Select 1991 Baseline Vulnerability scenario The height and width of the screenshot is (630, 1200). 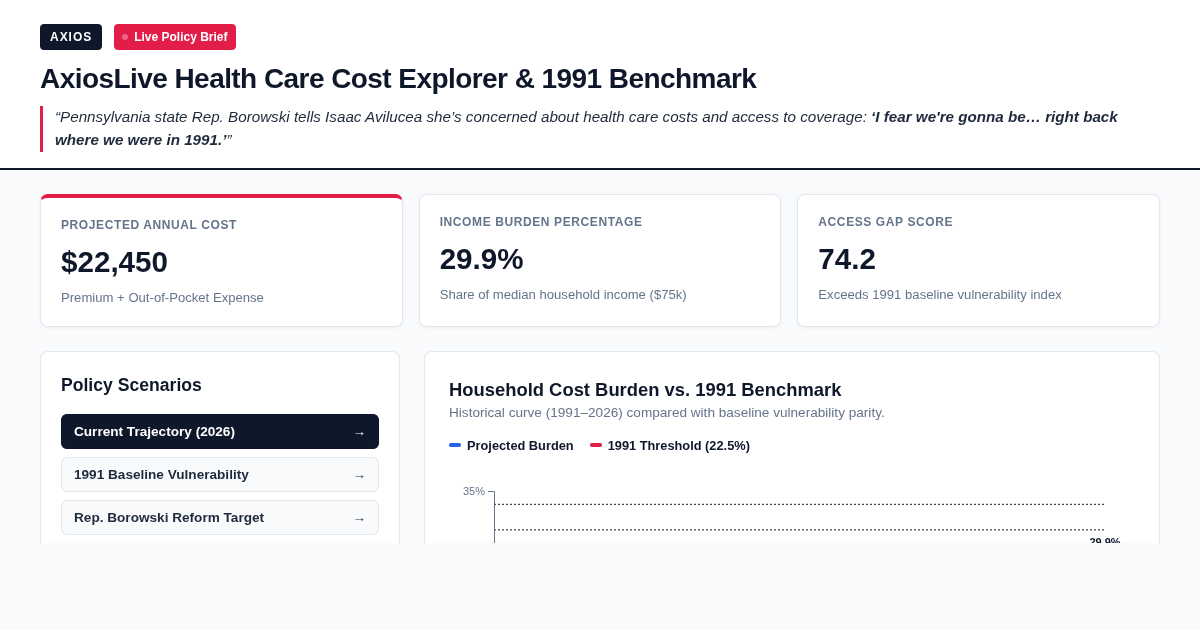[x=220, y=475]
